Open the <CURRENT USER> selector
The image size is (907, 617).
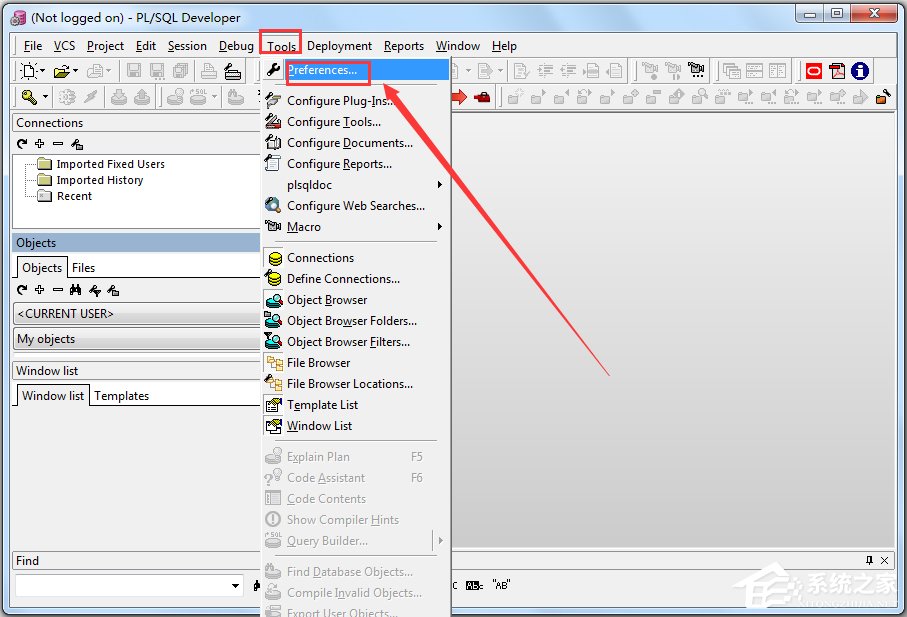point(137,313)
